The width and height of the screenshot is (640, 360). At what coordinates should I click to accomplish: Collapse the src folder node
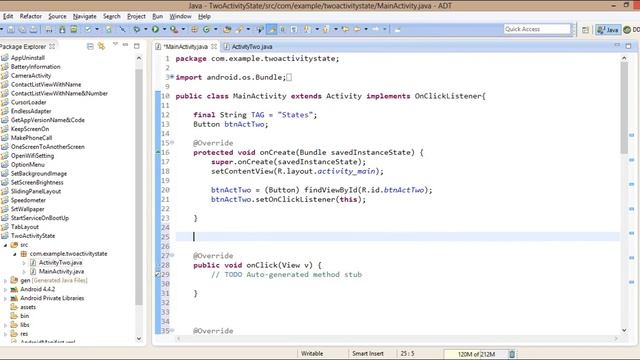(5, 245)
